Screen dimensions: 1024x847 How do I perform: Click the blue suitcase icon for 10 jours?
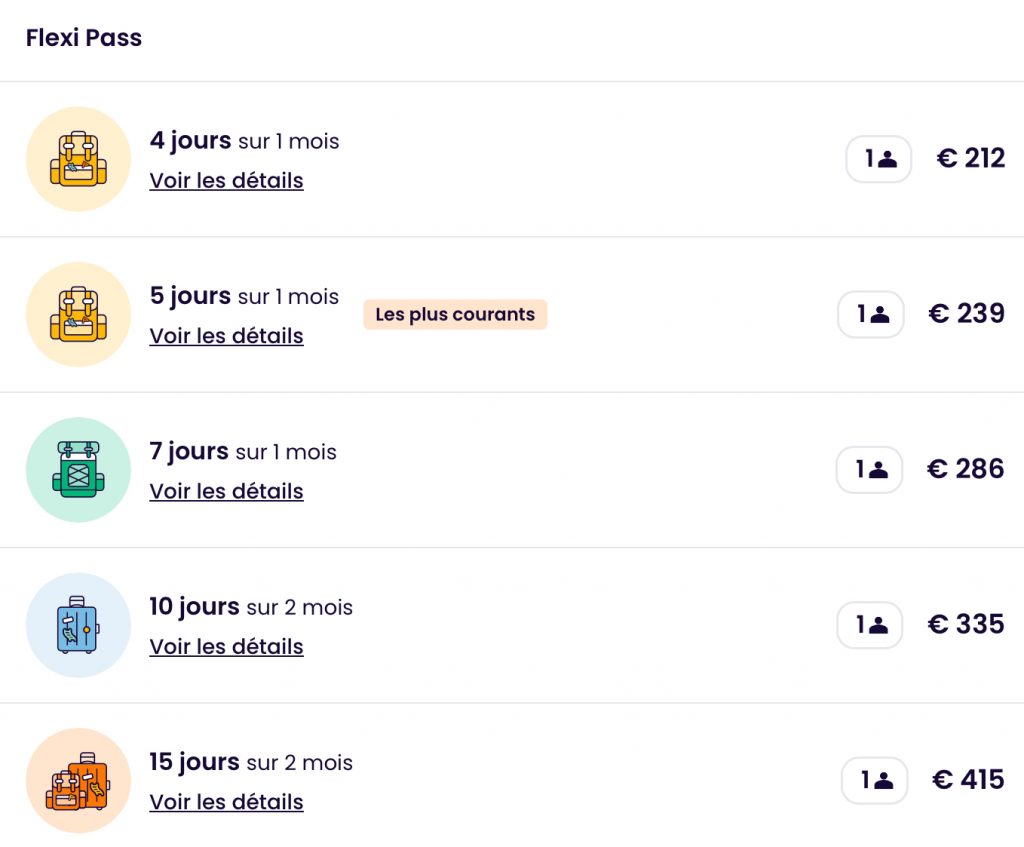tap(78, 625)
